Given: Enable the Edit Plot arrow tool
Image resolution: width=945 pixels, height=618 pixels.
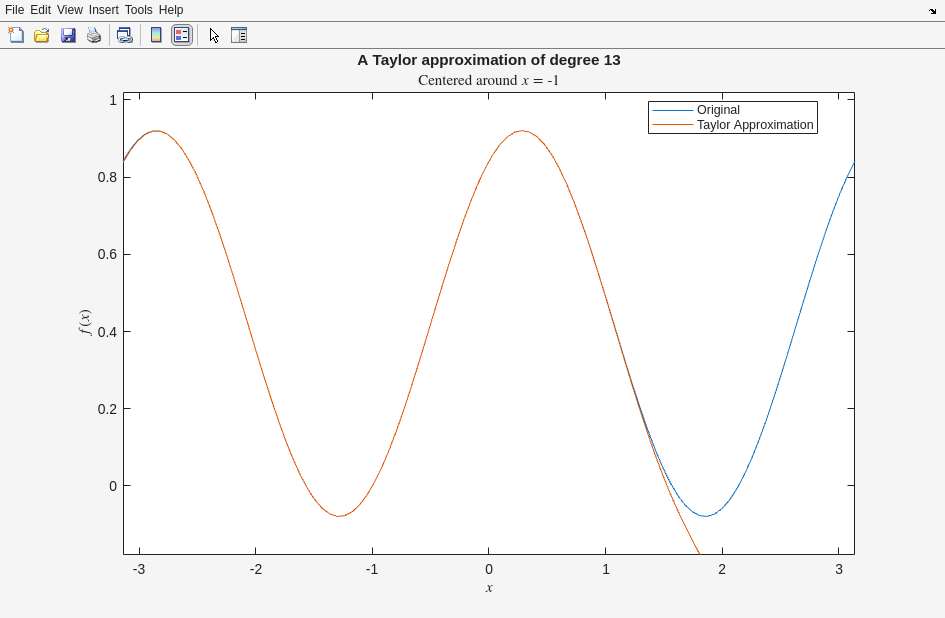Looking at the screenshot, I should pyautogui.click(x=214, y=35).
